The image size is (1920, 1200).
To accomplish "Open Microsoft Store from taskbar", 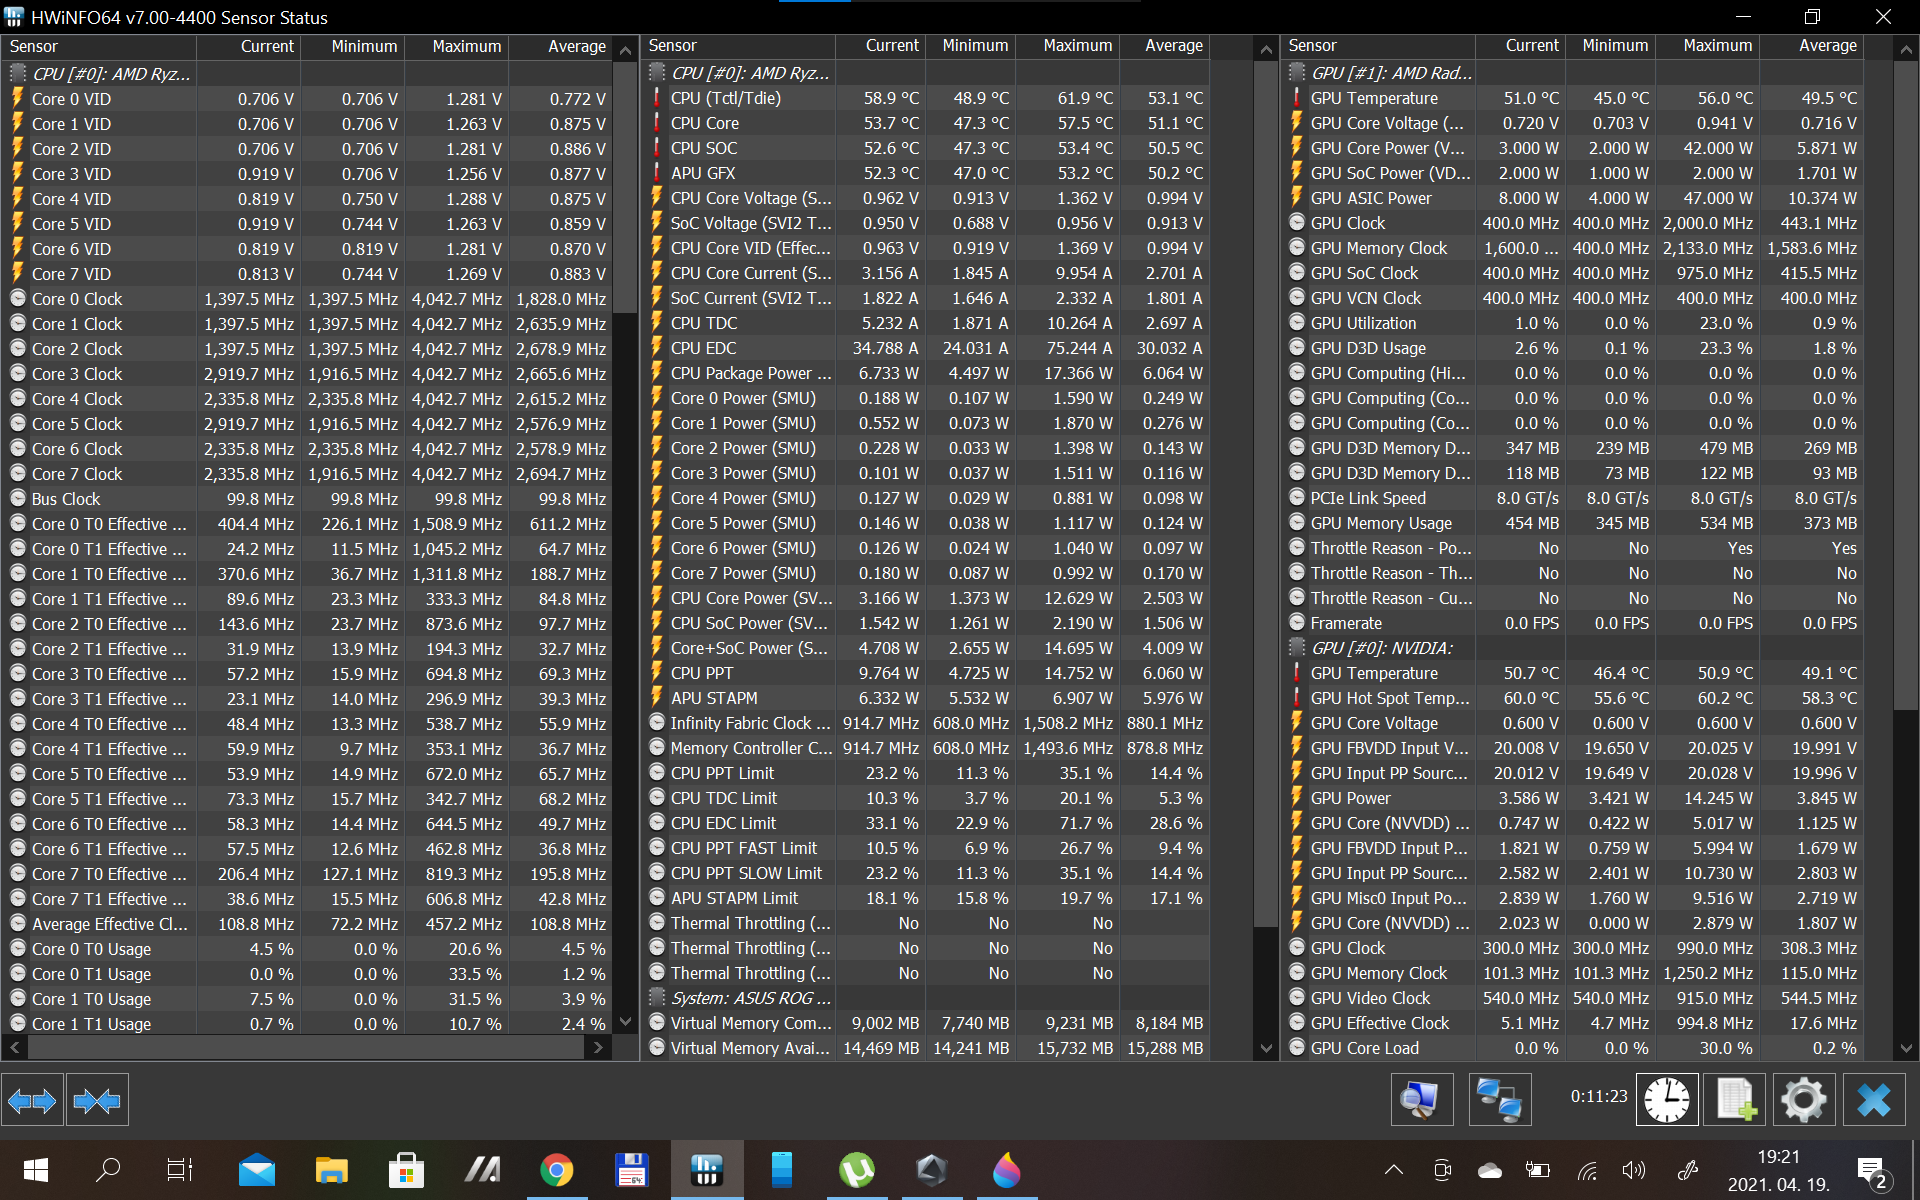I will tap(406, 1170).
